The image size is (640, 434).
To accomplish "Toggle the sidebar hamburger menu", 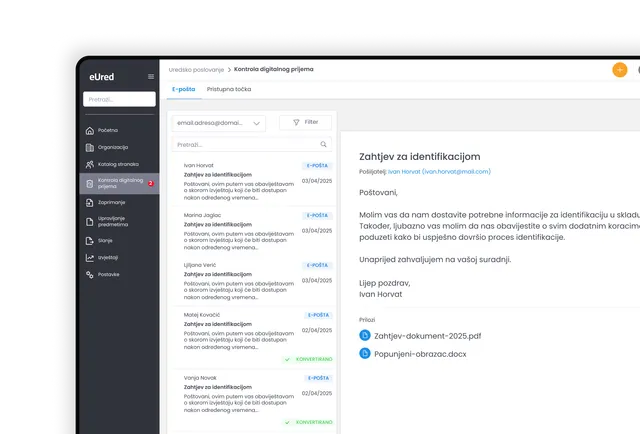I will pos(151,77).
